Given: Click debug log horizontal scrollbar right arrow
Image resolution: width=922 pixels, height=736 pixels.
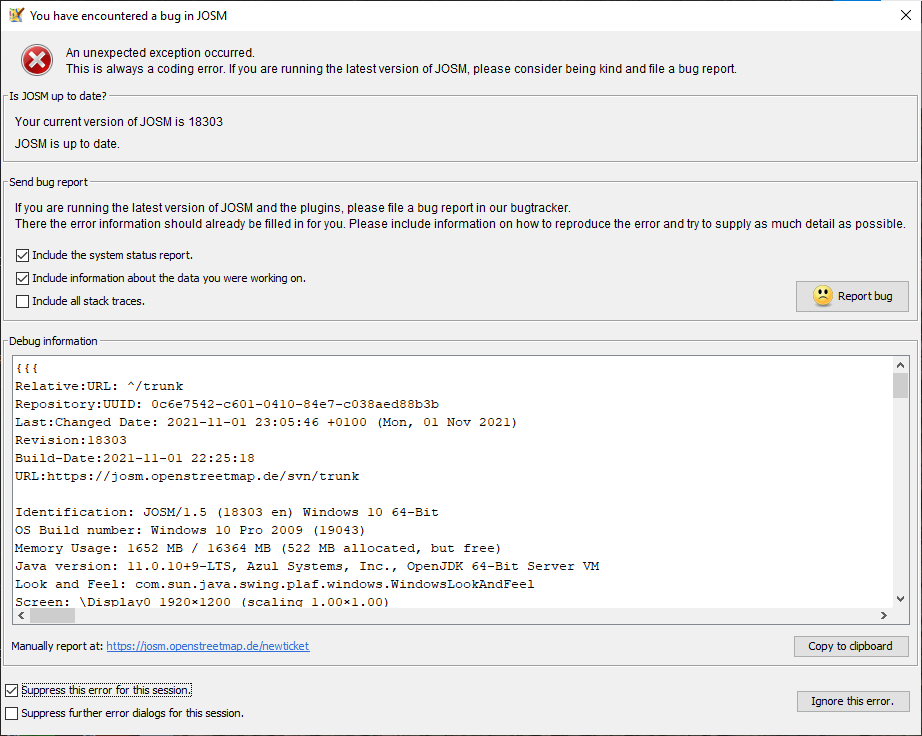Looking at the screenshot, I should [883, 616].
